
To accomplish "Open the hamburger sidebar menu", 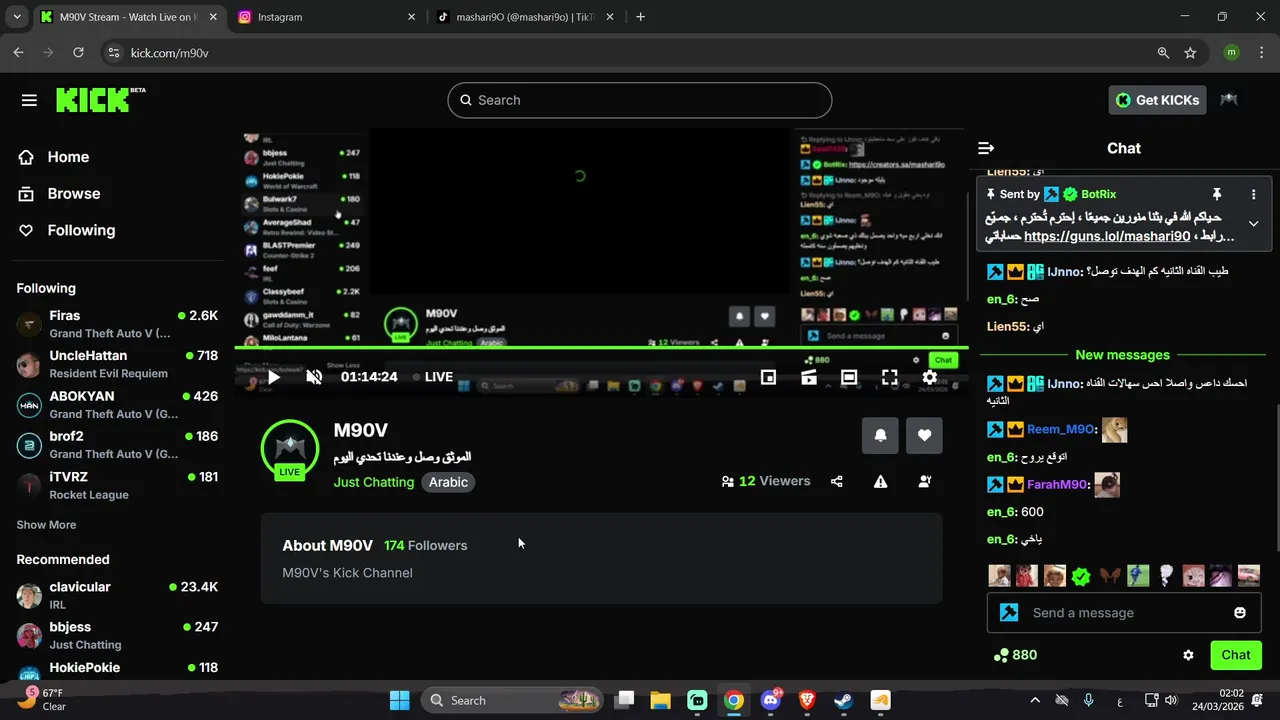I will click(29, 100).
